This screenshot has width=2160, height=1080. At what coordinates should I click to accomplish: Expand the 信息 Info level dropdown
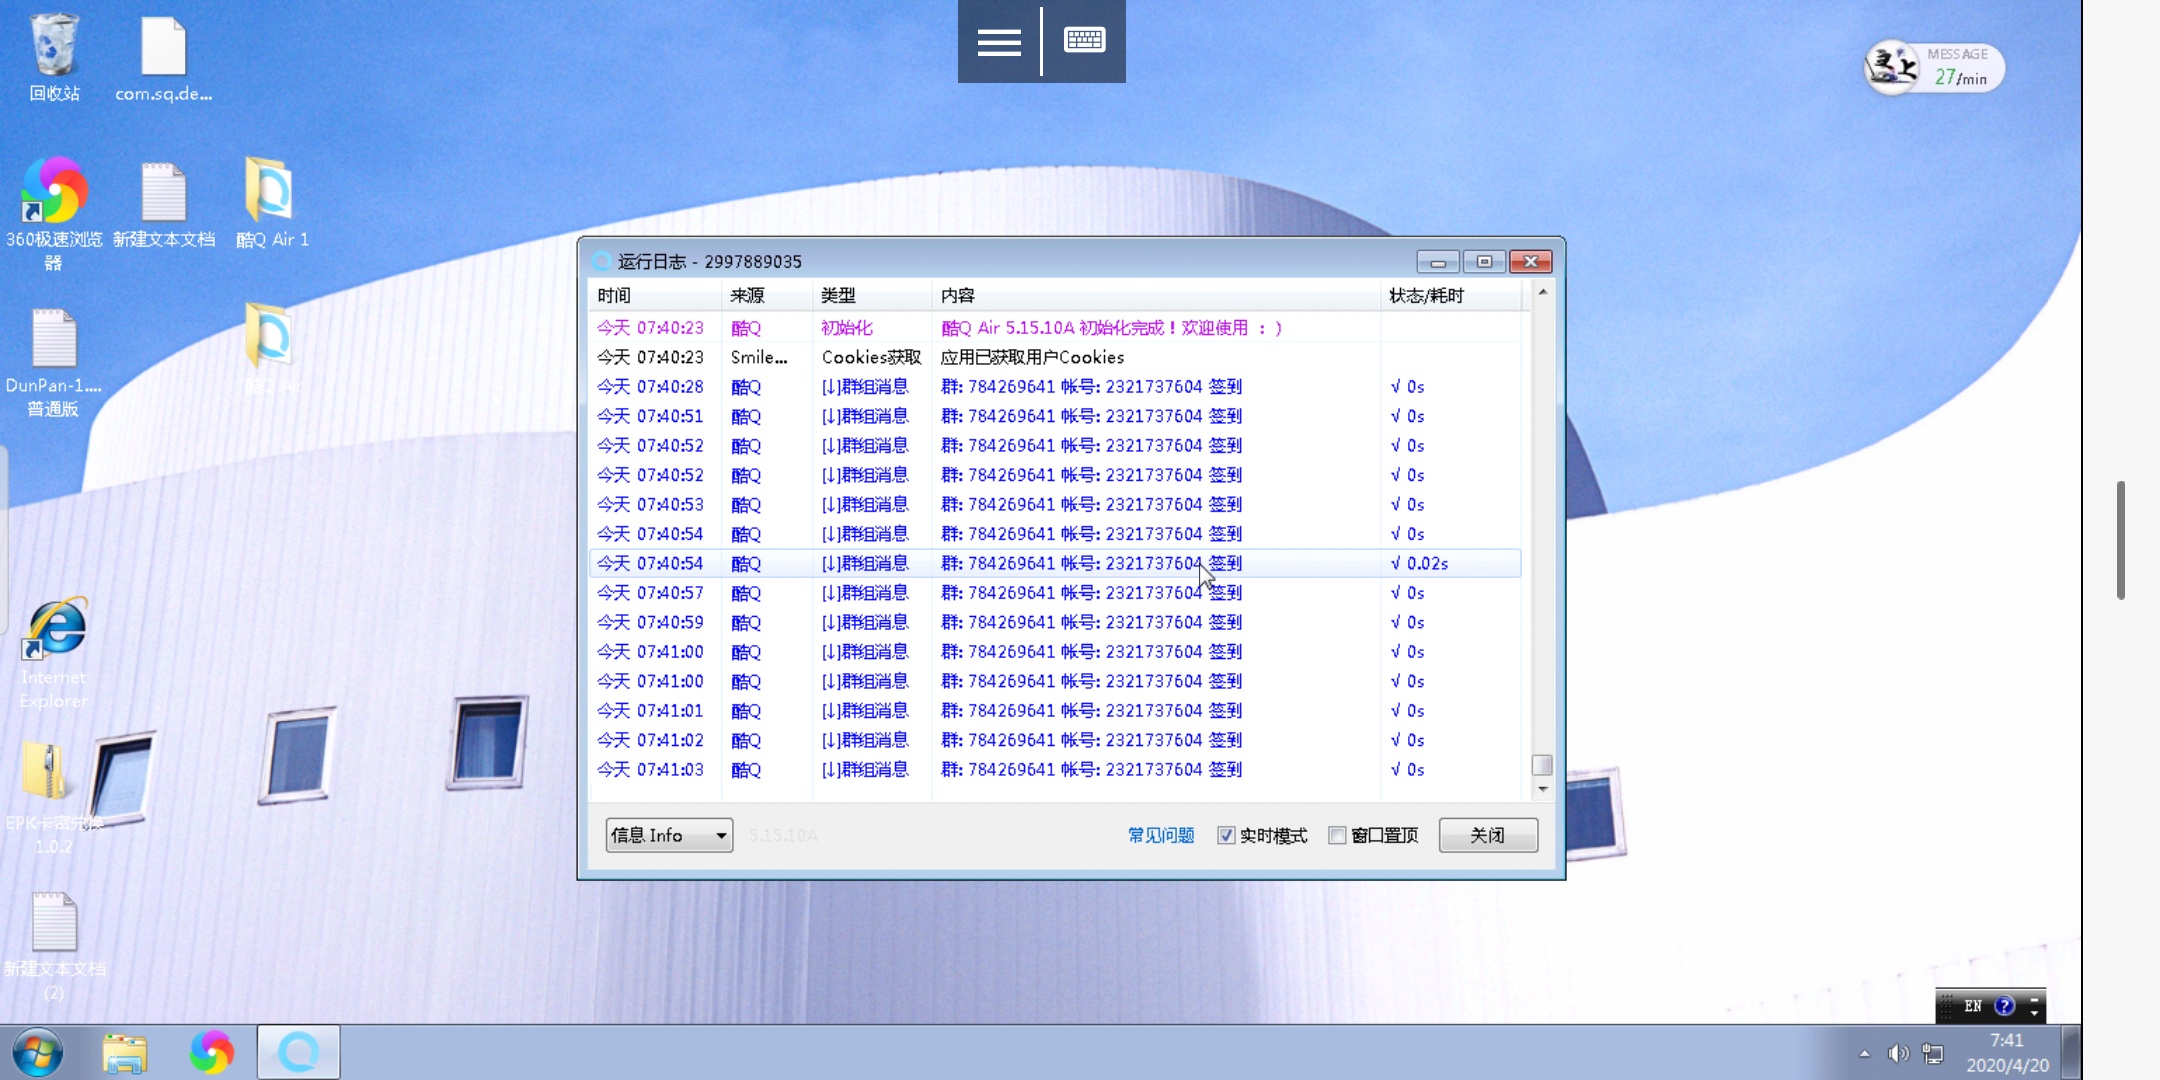pyautogui.click(x=668, y=835)
